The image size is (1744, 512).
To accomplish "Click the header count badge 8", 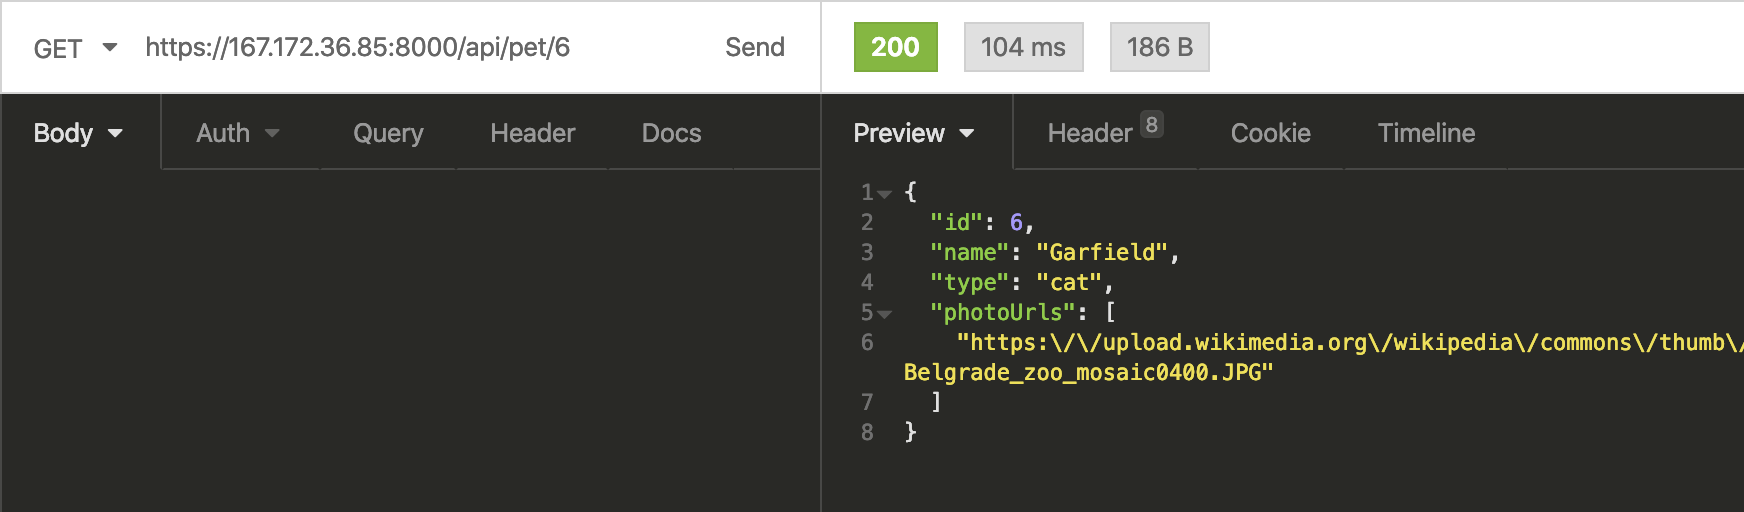I will point(1152,125).
